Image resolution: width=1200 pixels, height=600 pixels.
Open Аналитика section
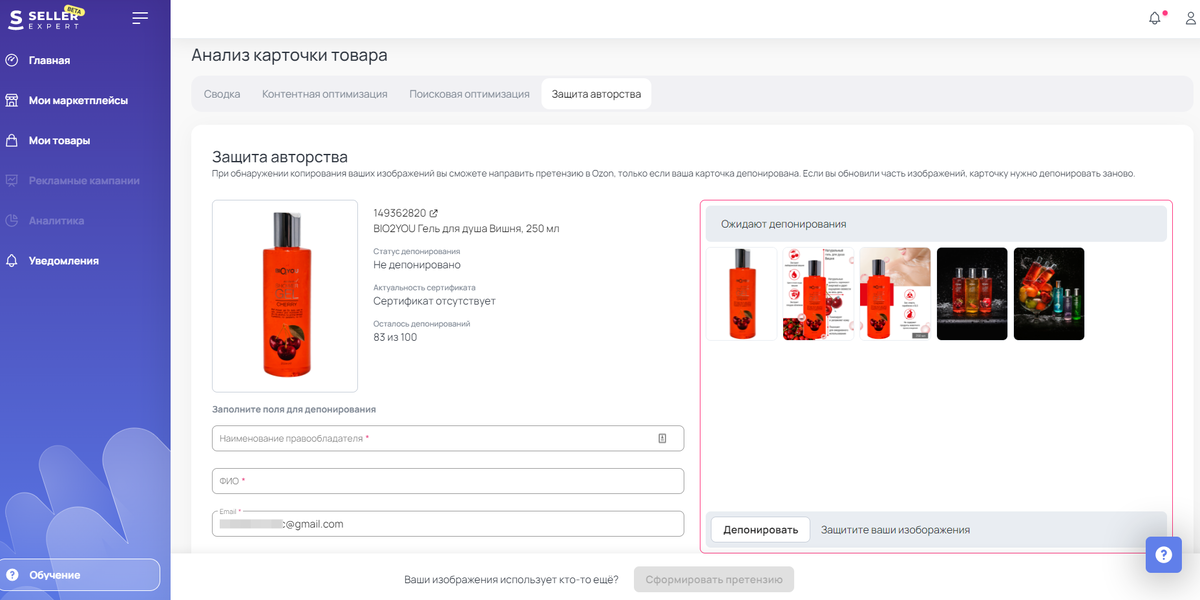point(56,220)
